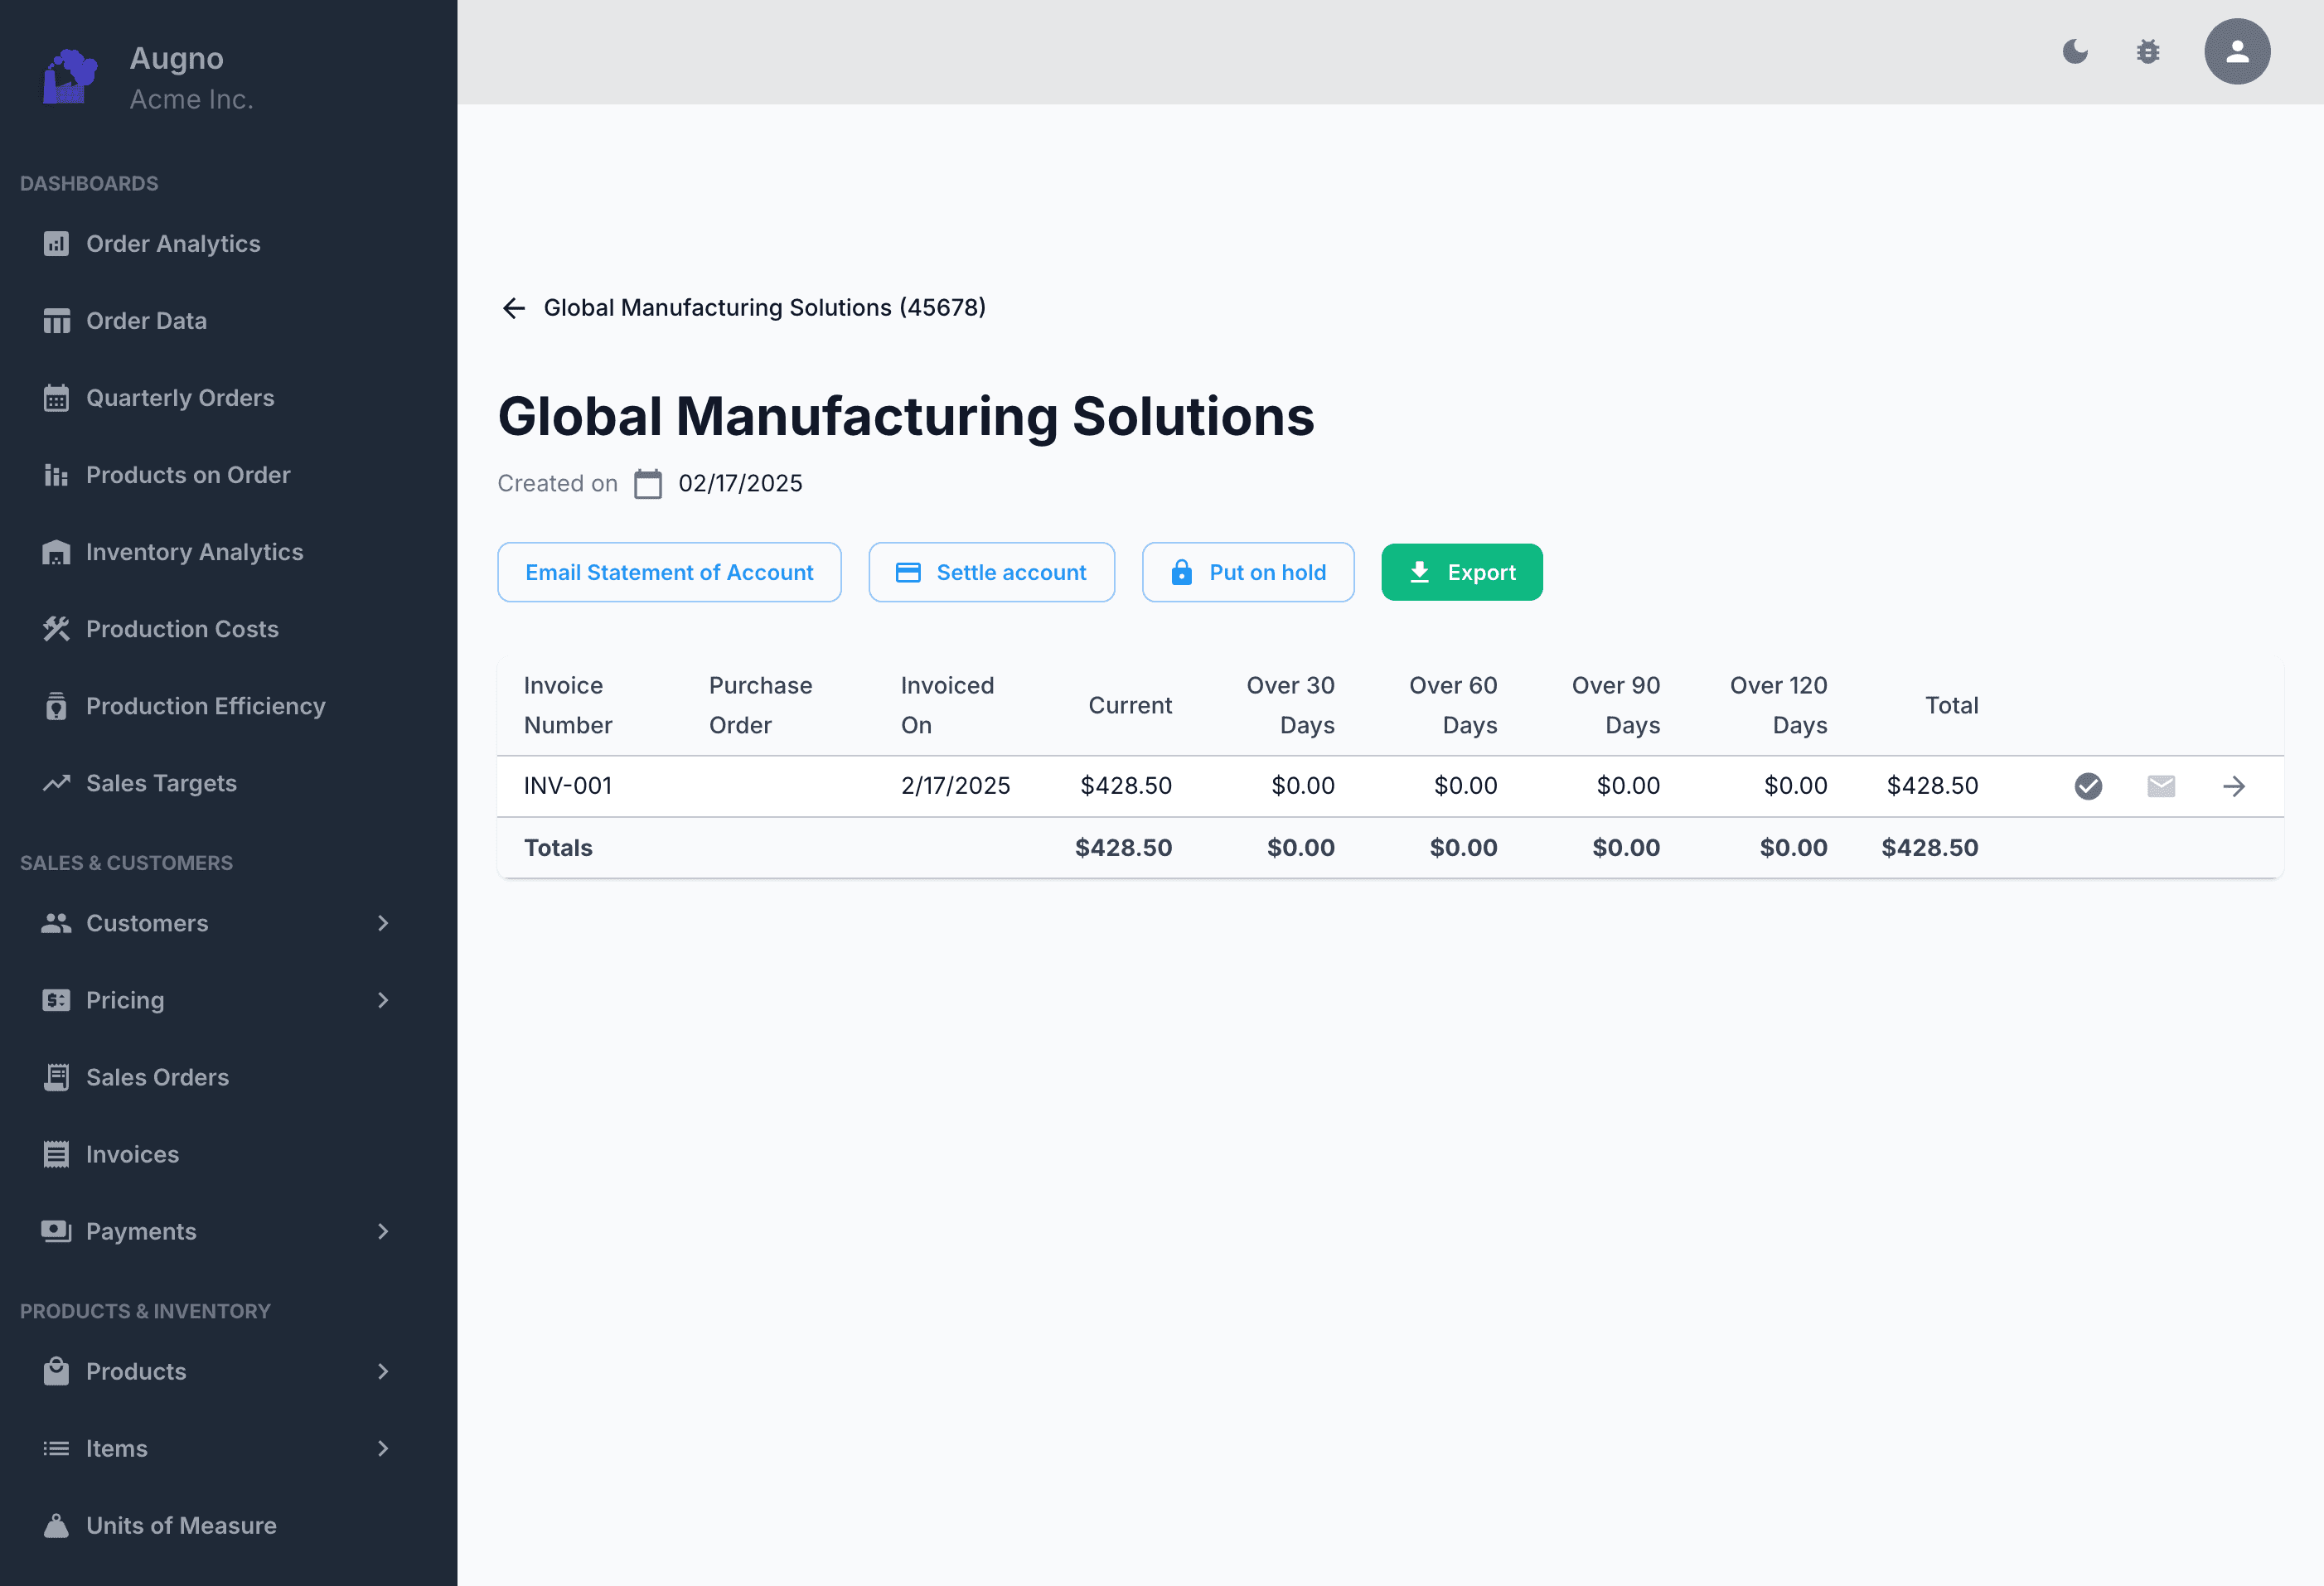The image size is (2324, 1586).
Task: Email invoice INV-001 envelope icon
Action: pyautogui.click(x=2161, y=786)
